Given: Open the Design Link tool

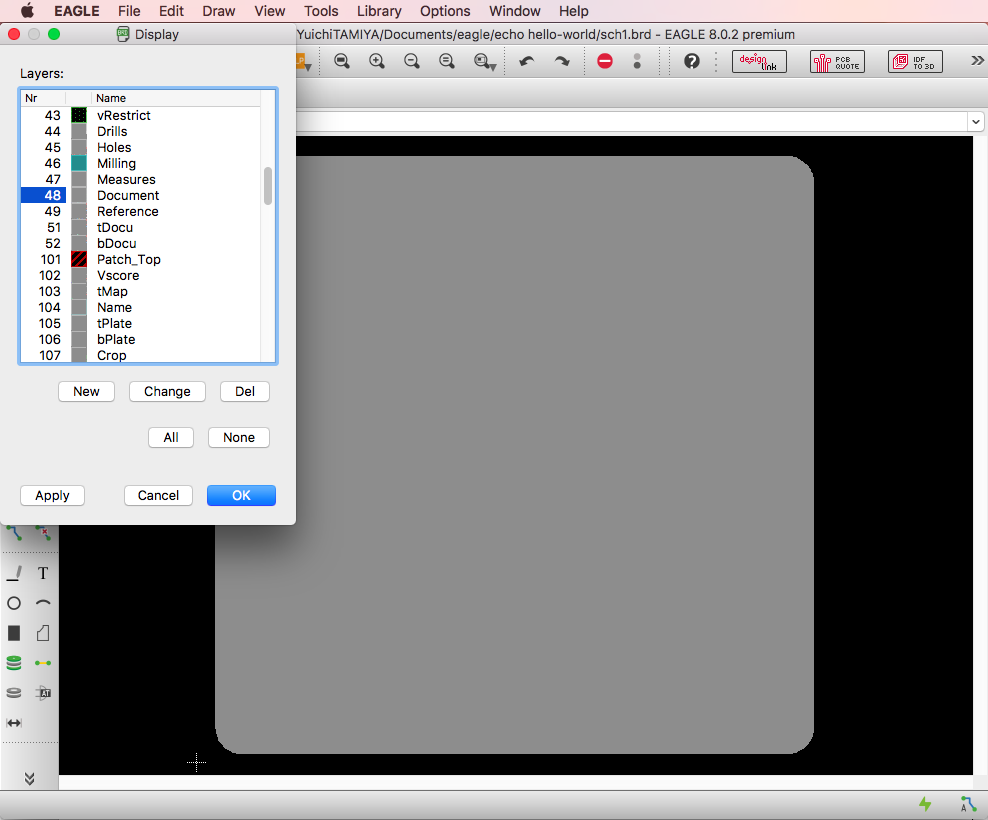Looking at the screenshot, I should point(759,61).
